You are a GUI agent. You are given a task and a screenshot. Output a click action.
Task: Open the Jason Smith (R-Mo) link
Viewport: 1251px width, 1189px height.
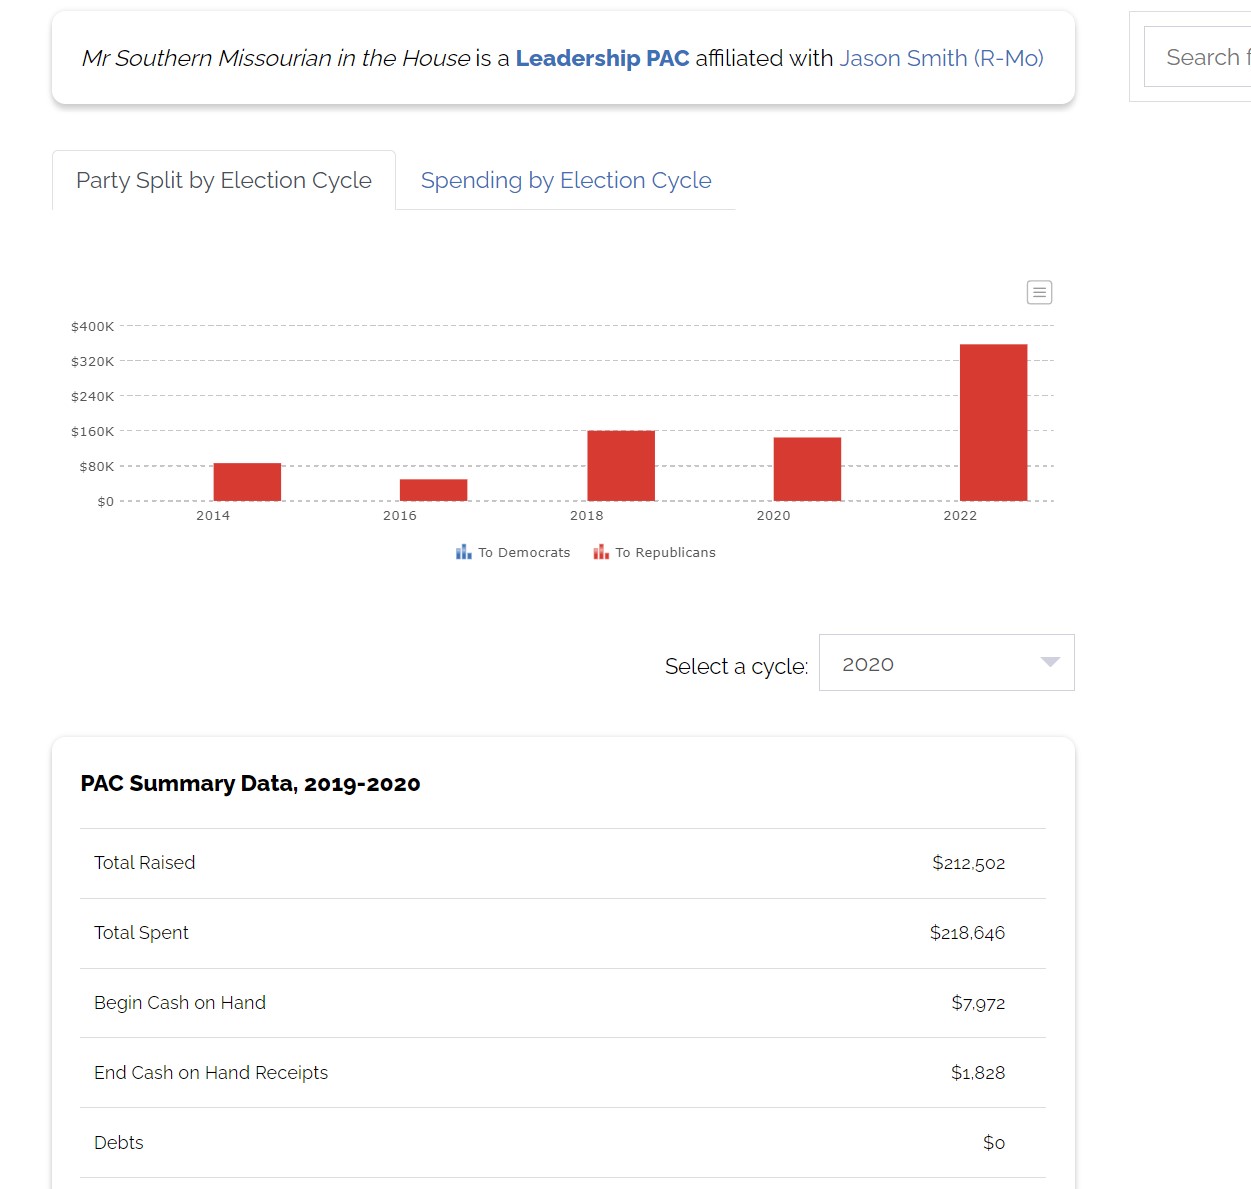click(x=942, y=58)
